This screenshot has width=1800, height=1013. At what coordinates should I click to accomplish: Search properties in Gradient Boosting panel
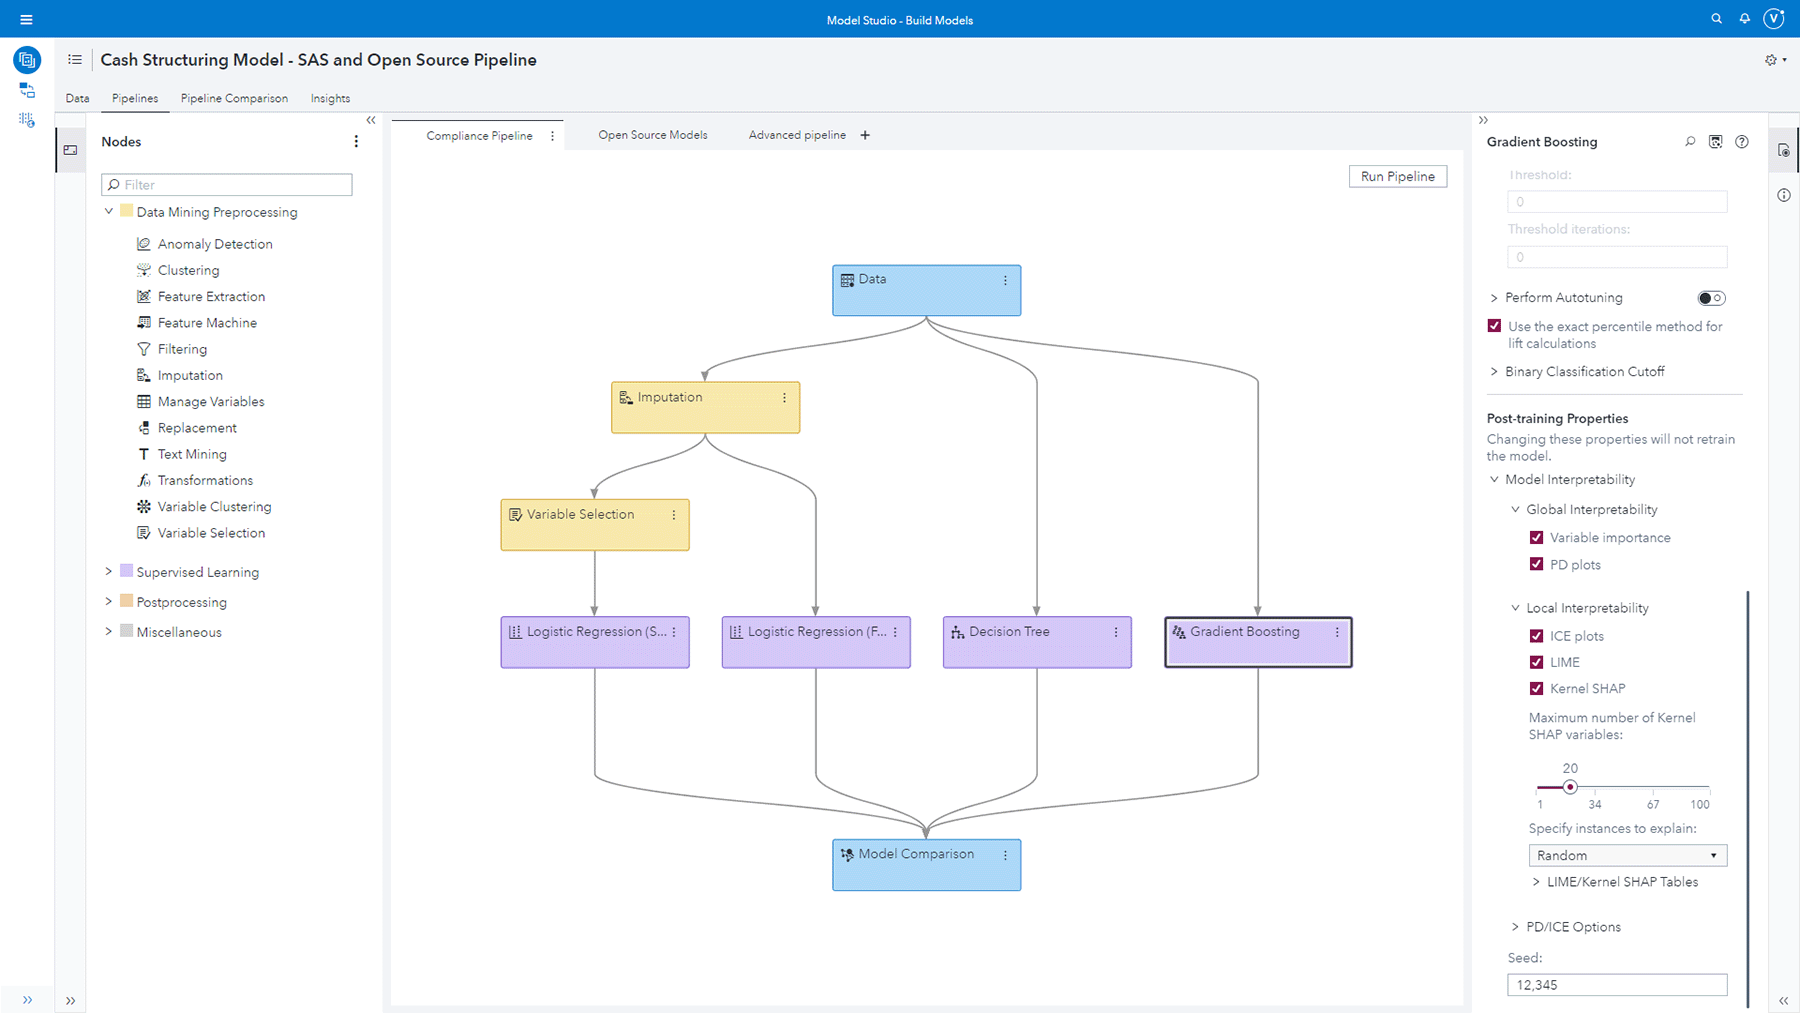1690,142
